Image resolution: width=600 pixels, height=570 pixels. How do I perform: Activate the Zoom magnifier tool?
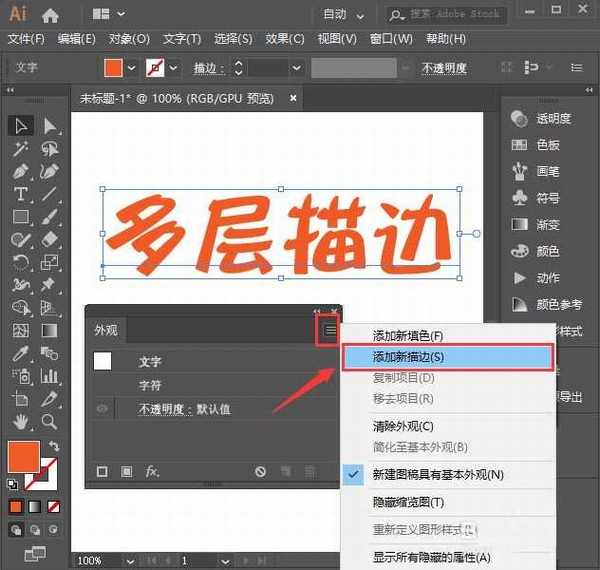point(49,421)
